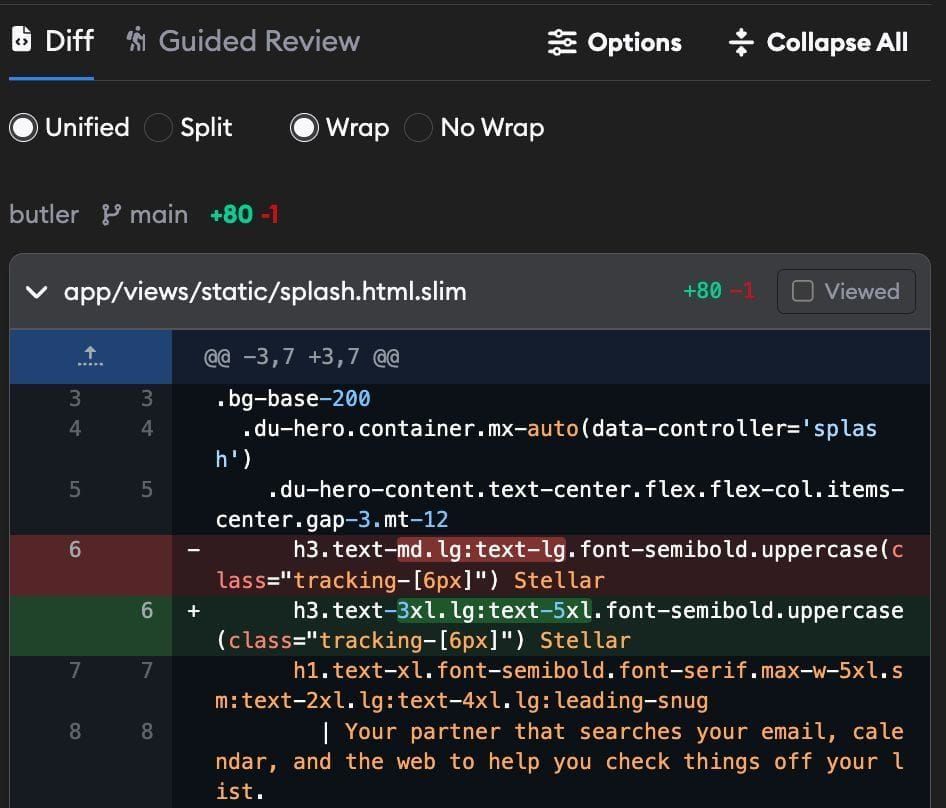Open the Options panel
946x808 pixels.
pyautogui.click(x=613, y=42)
